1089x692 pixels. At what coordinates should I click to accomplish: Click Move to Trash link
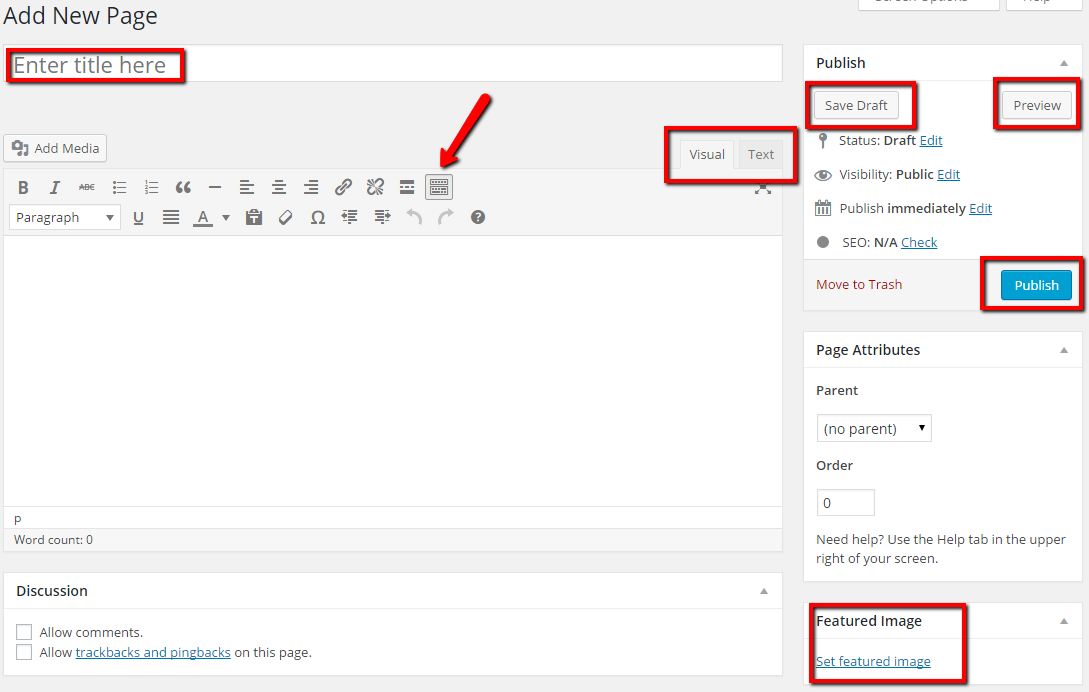coord(859,284)
